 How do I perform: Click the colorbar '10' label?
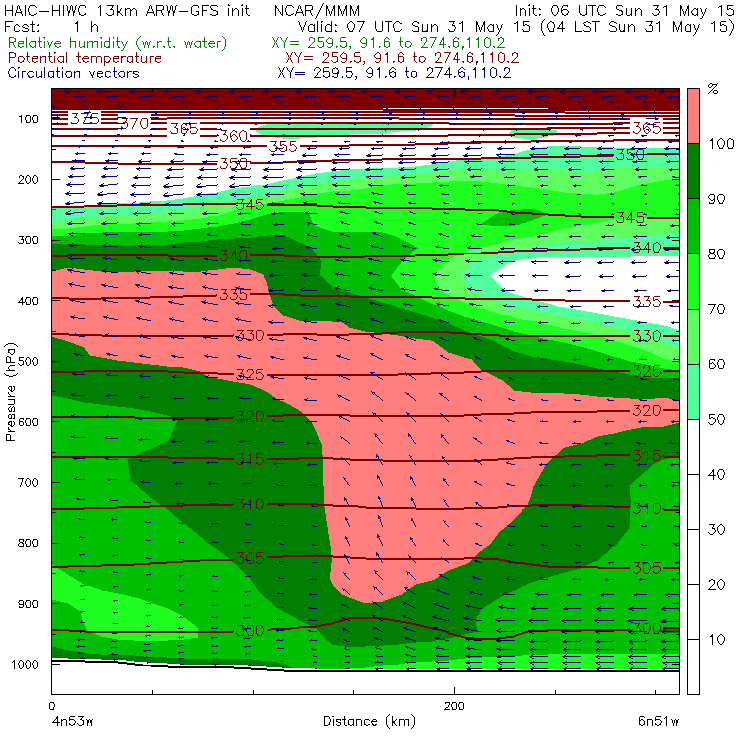716,639
